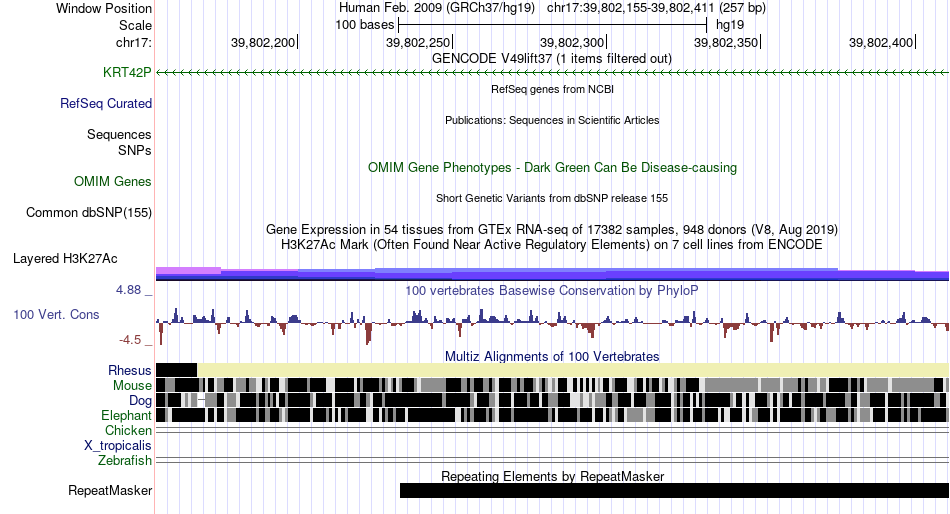950x514 pixels.
Task: Click the 4.88 PhyloP upper value
Action: 128,290
